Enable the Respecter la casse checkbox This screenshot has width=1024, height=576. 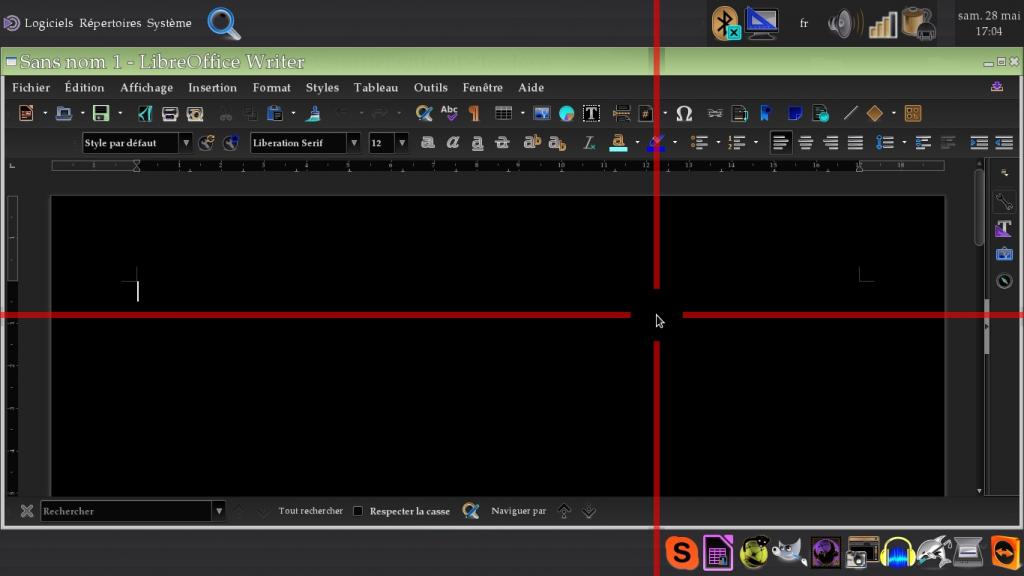[x=358, y=511]
